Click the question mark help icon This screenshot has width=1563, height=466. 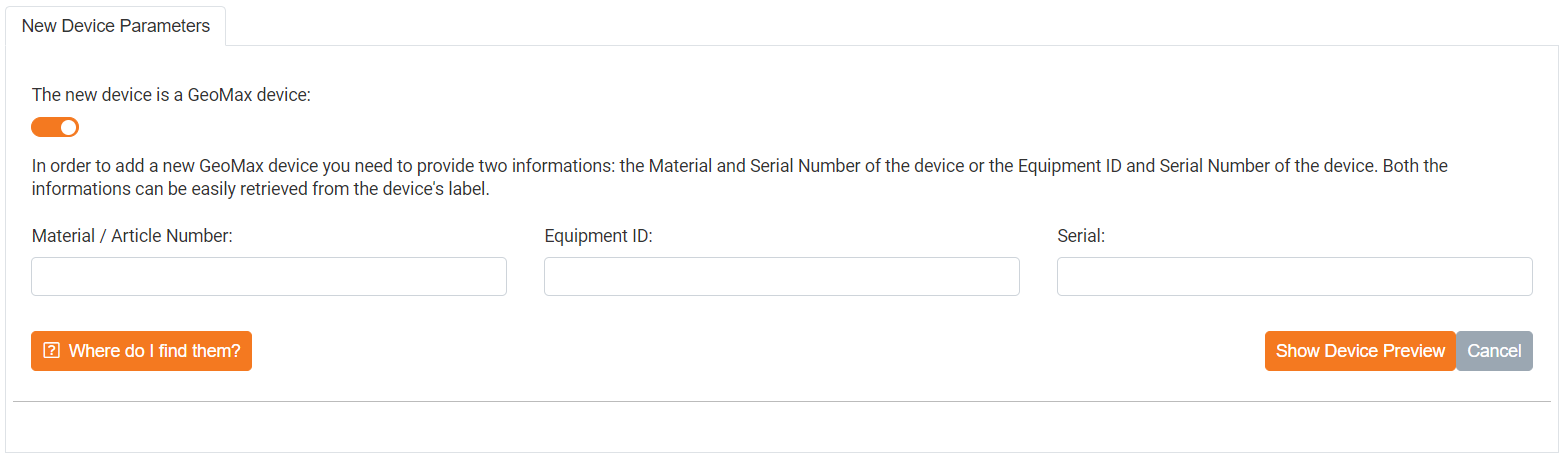[52, 351]
